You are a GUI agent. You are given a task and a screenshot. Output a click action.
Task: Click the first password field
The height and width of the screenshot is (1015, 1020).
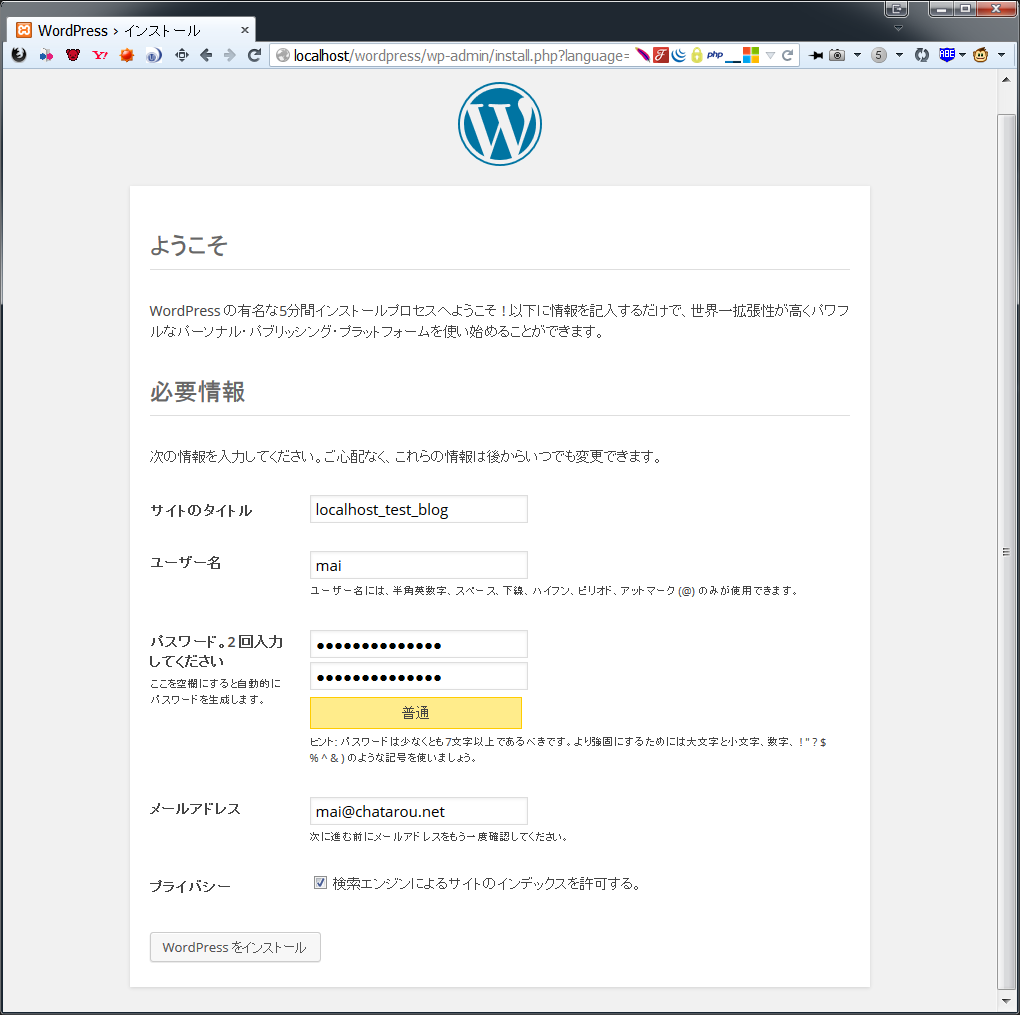(418, 644)
